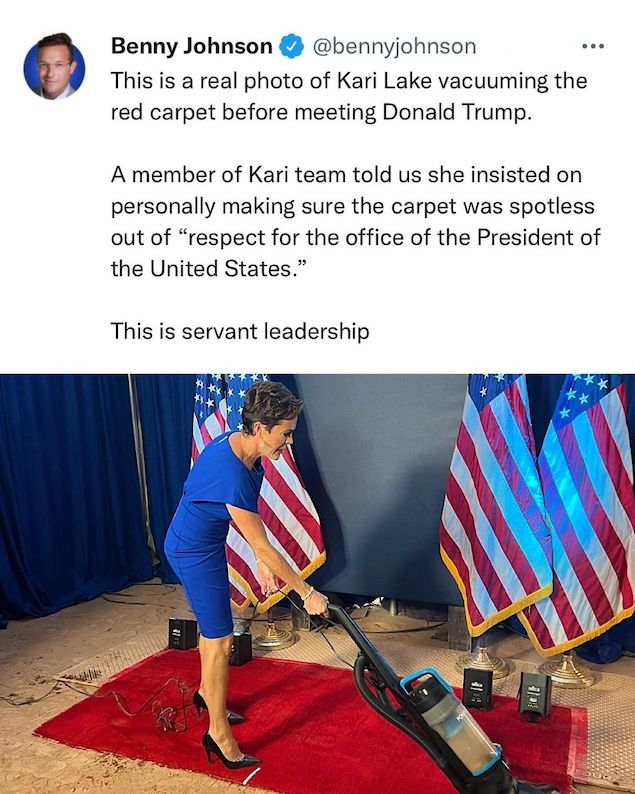This screenshot has width=635, height=794.
Task: Click the woman's blue dress in the photo
Action: (208, 532)
